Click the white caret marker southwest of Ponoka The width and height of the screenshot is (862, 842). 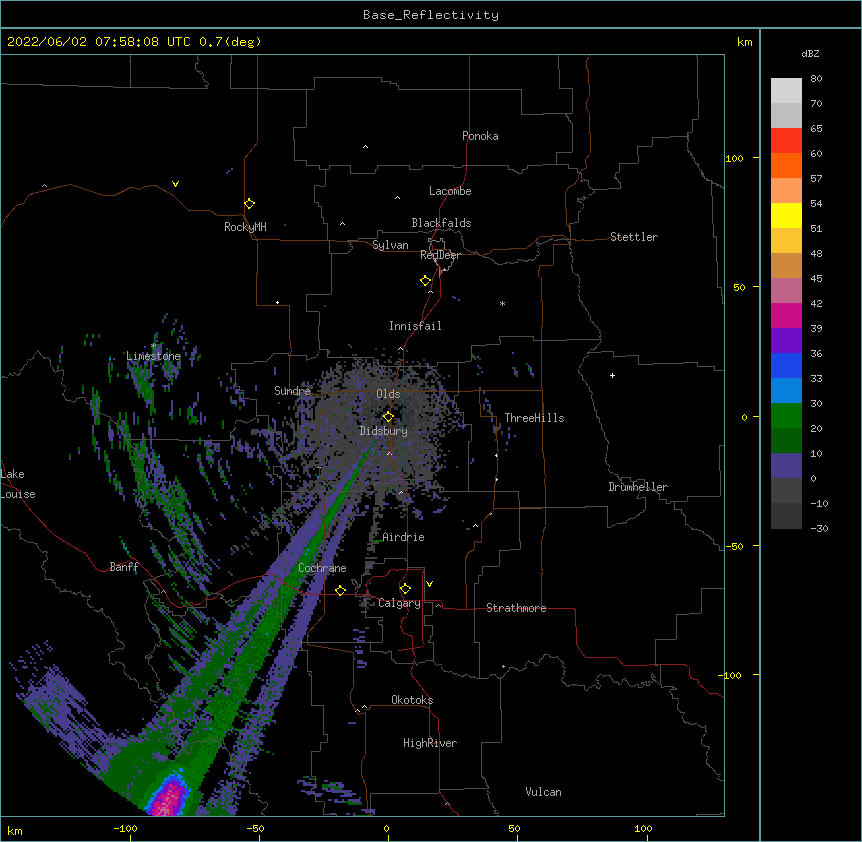(x=366, y=147)
